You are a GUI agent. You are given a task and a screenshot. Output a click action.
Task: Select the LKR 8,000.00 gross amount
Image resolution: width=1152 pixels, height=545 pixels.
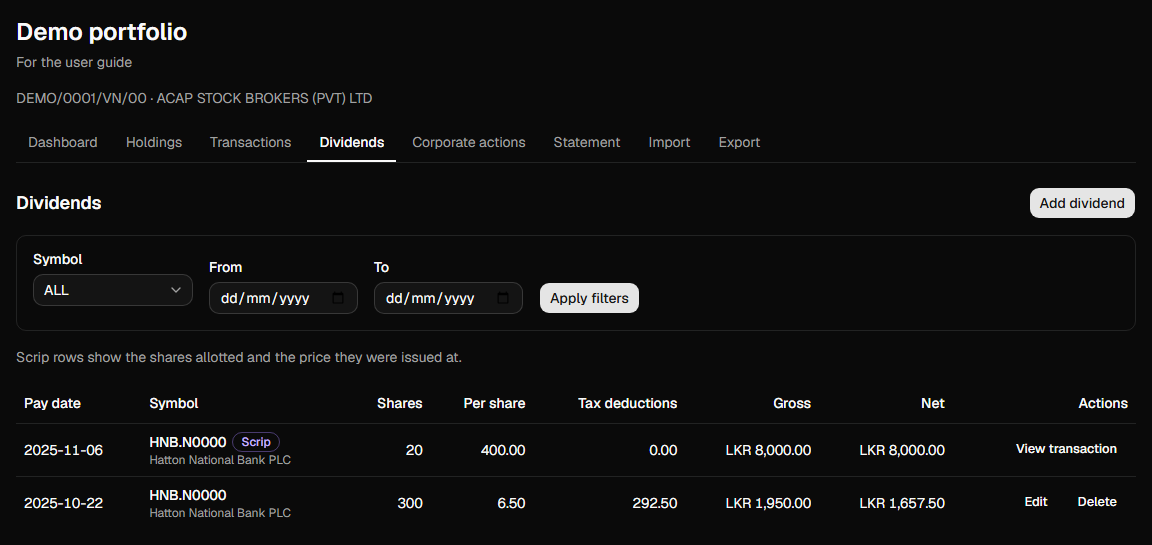[768, 450]
